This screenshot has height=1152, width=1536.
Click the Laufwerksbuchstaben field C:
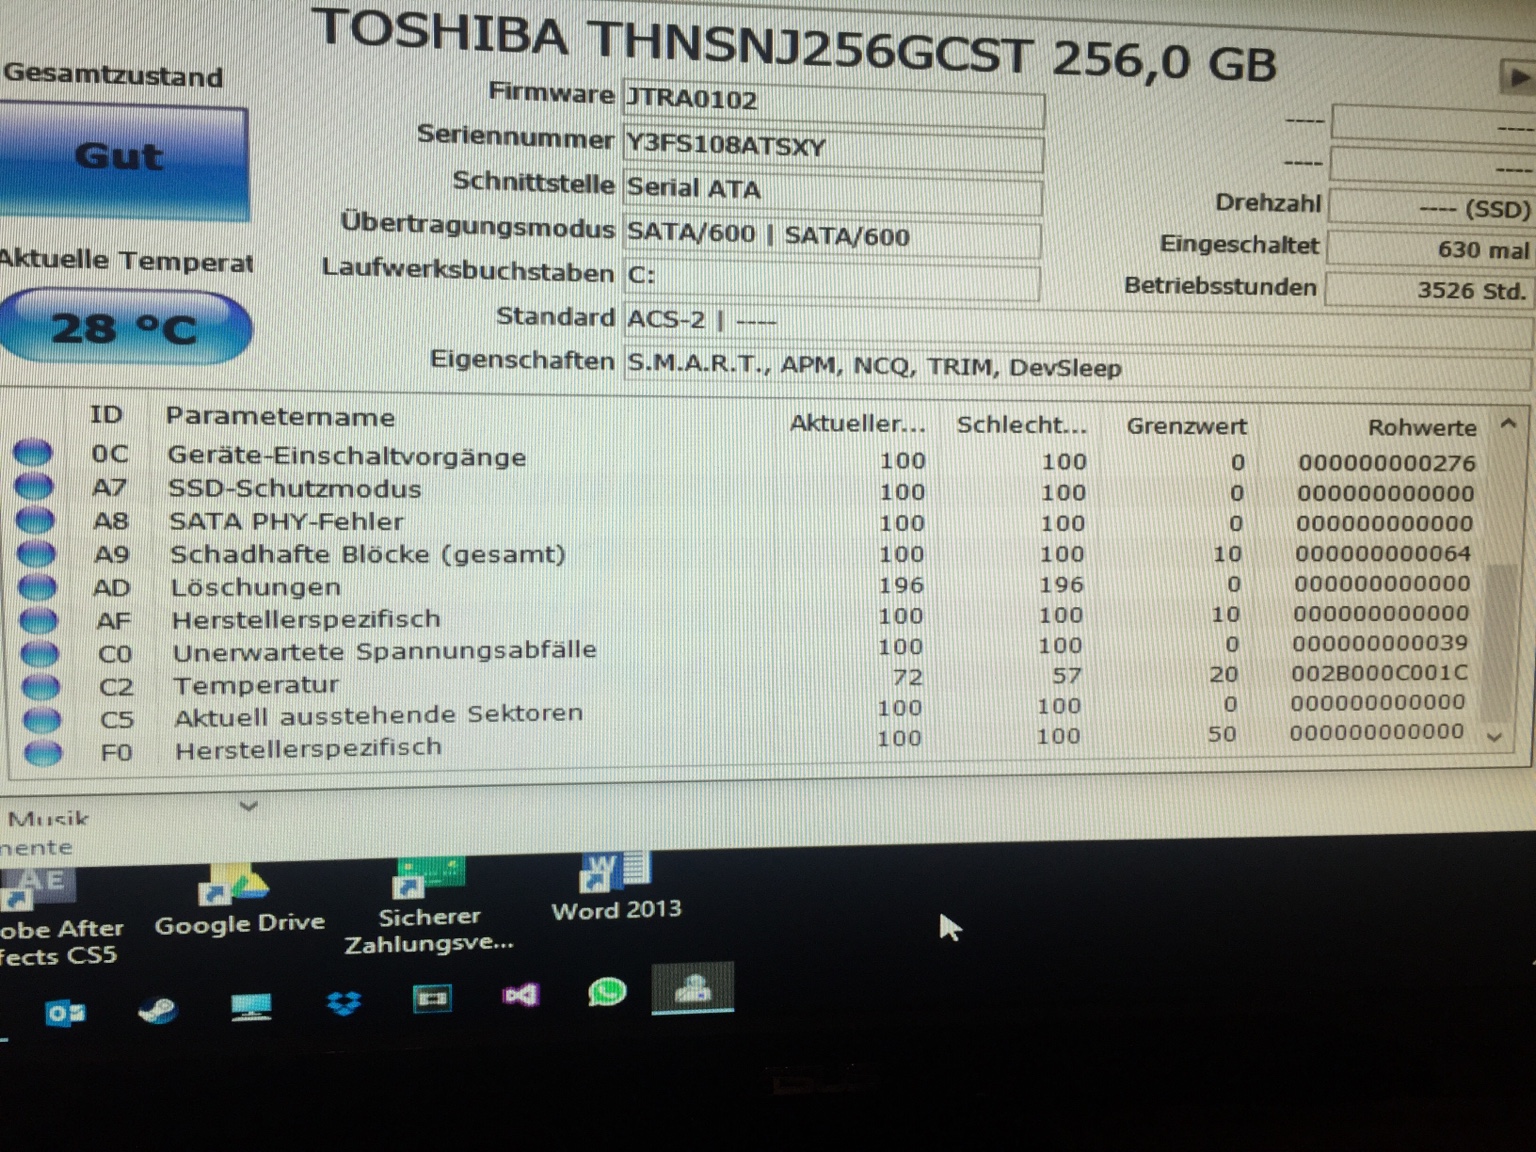tap(831, 277)
